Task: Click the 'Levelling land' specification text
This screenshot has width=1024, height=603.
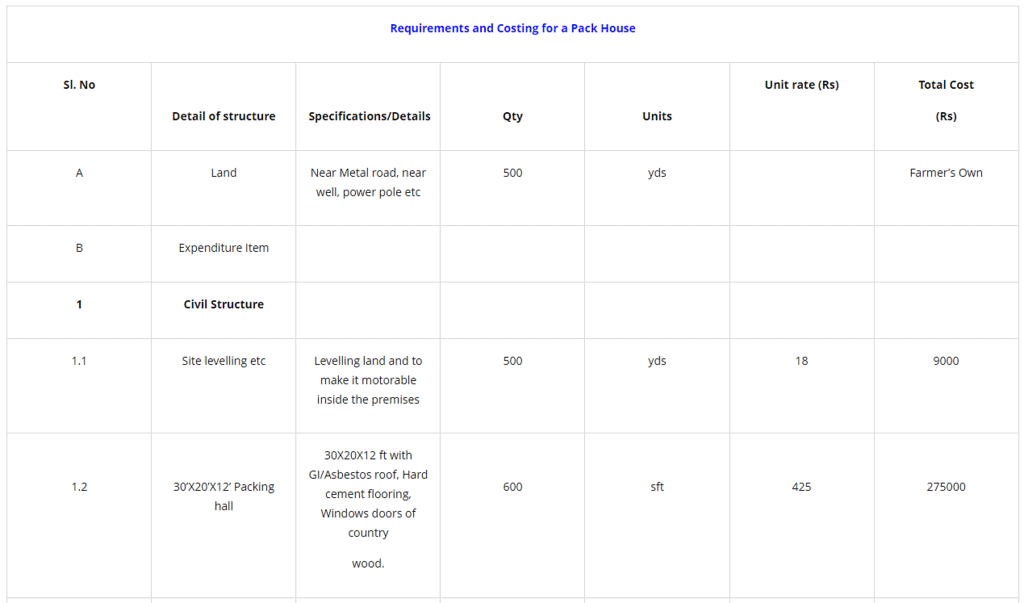Action: tap(368, 380)
